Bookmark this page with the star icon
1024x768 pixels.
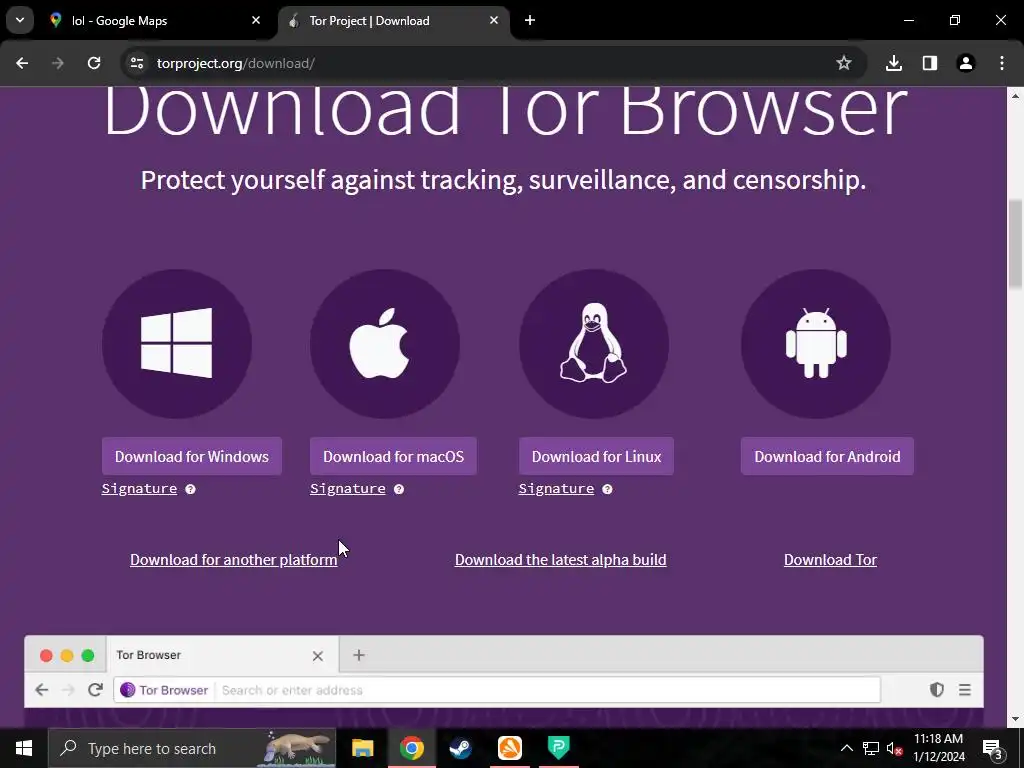(844, 63)
